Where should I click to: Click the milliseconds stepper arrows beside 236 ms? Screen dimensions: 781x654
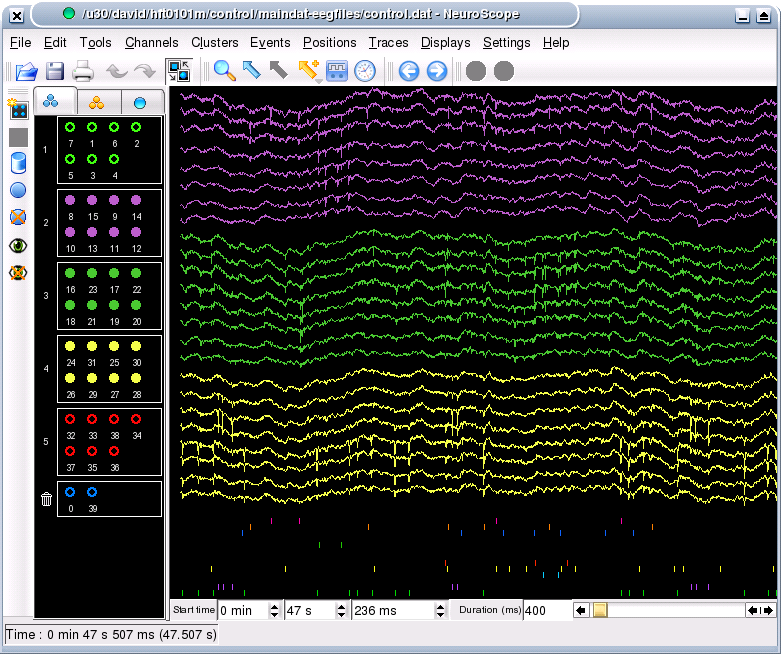coord(440,610)
